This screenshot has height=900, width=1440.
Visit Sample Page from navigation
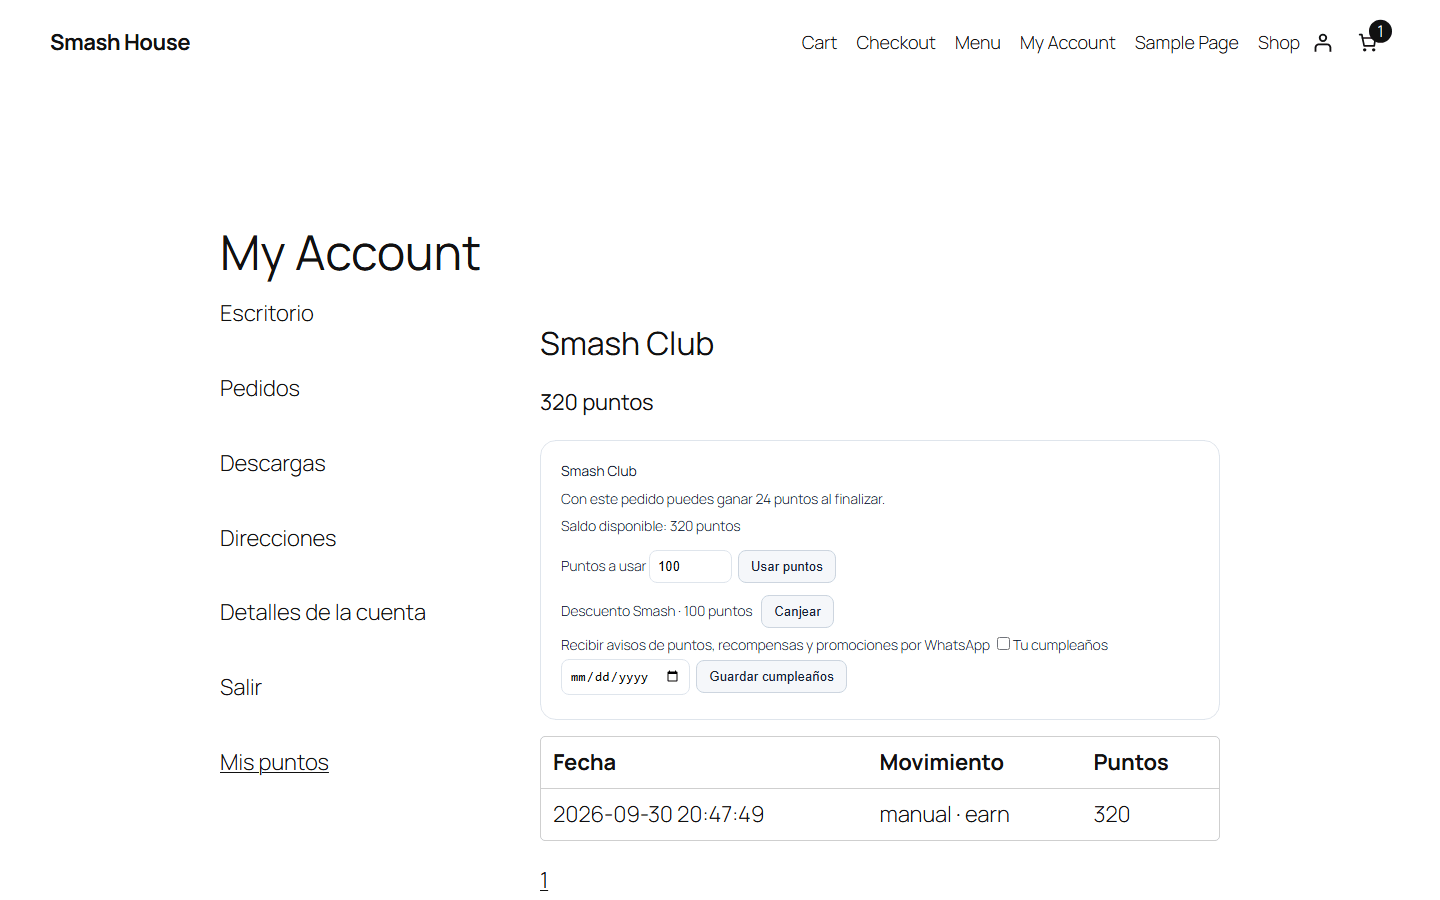click(1186, 43)
